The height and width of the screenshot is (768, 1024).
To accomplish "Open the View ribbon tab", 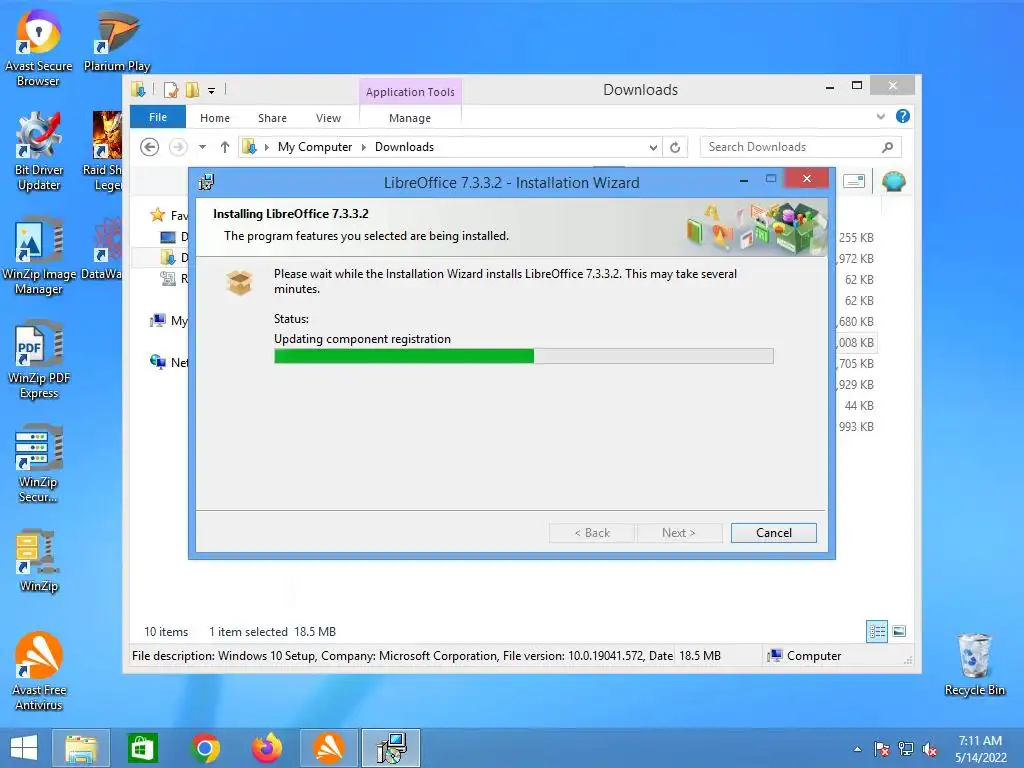I will click(328, 118).
